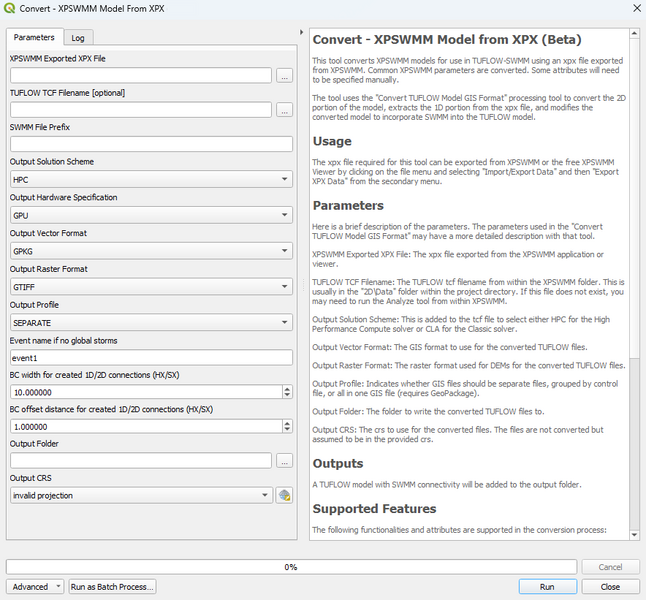Open Output Profile dropdown
The width and height of the screenshot is (646, 600).
pyautogui.click(x=151, y=322)
